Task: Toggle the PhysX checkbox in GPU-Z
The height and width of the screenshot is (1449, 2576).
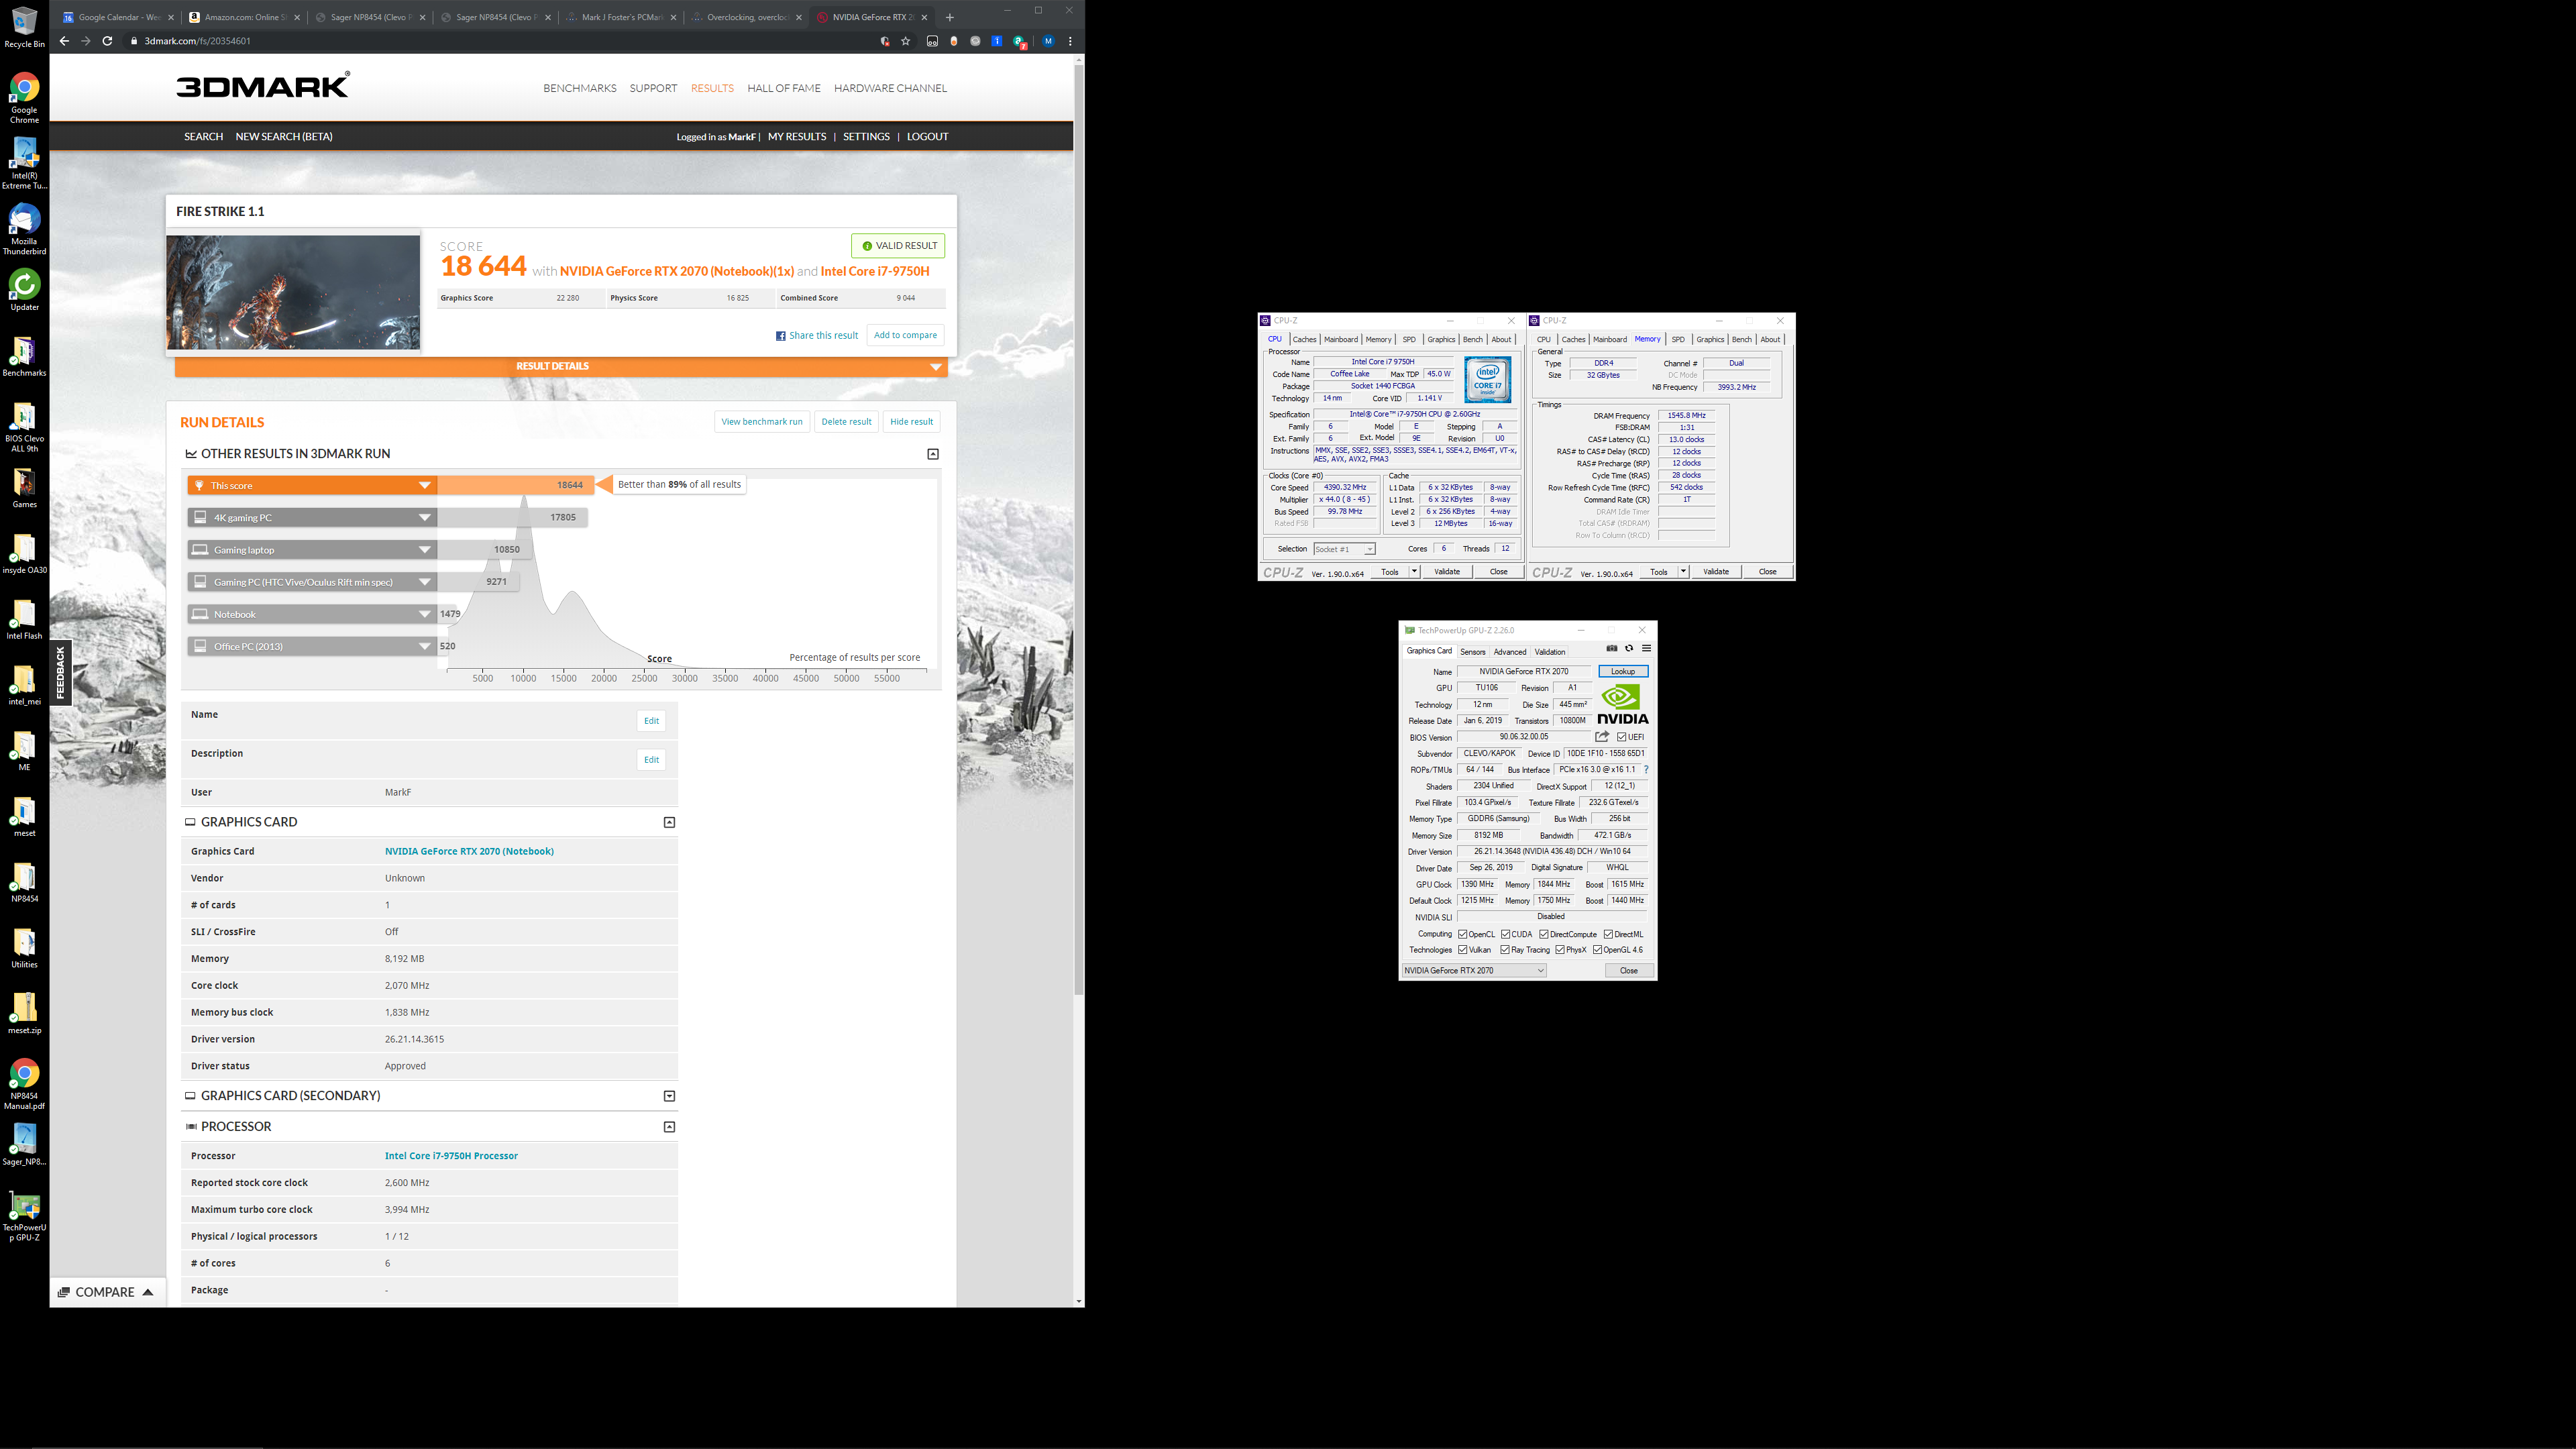Action: point(1560,950)
